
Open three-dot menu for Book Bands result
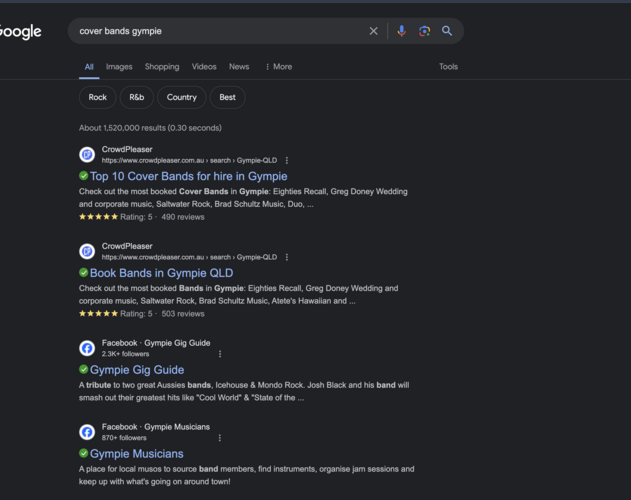click(x=287, y=257)
